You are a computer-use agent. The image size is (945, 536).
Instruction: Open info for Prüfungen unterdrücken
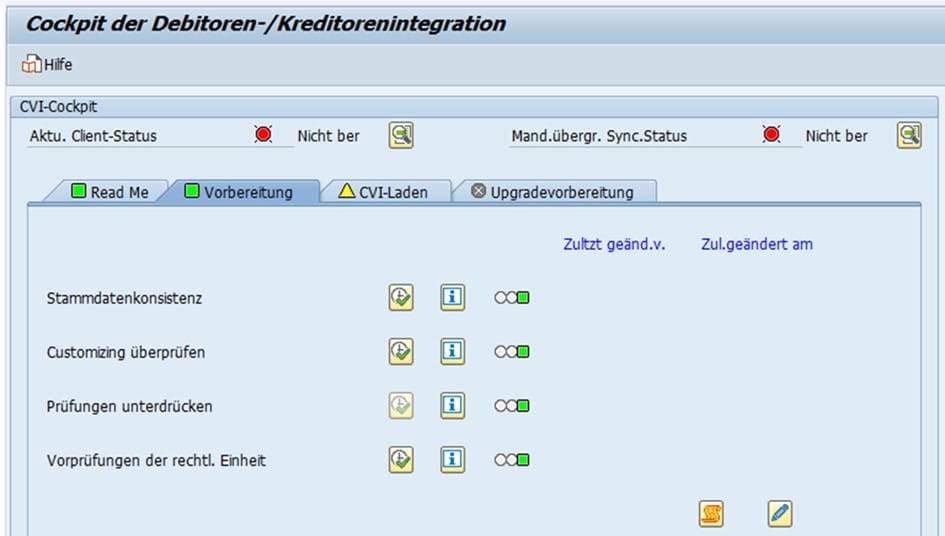click(452, 406)
